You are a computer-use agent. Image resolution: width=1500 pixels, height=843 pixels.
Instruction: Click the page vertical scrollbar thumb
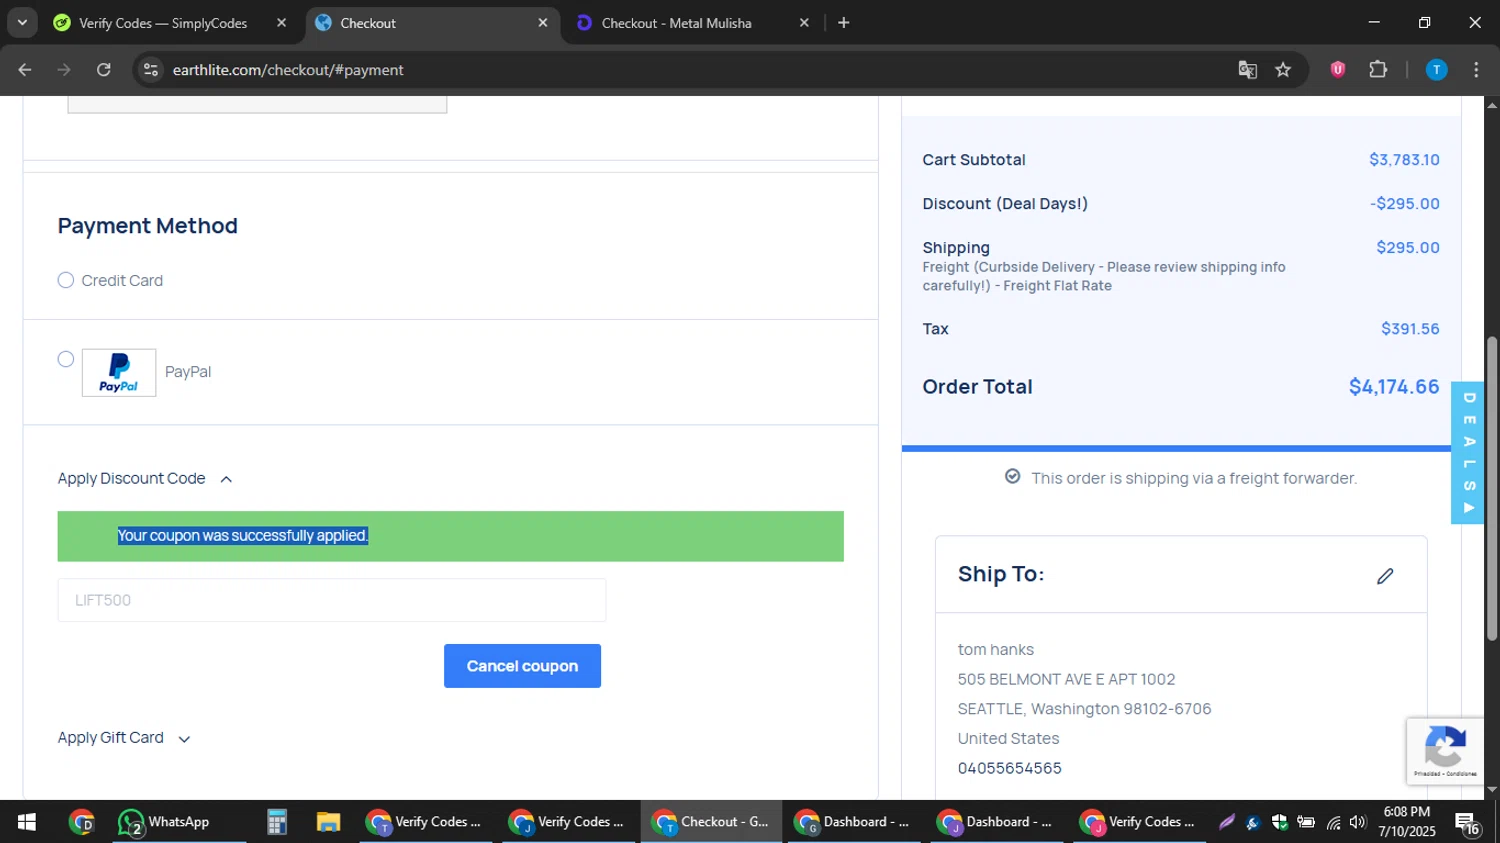[1492, 488]
